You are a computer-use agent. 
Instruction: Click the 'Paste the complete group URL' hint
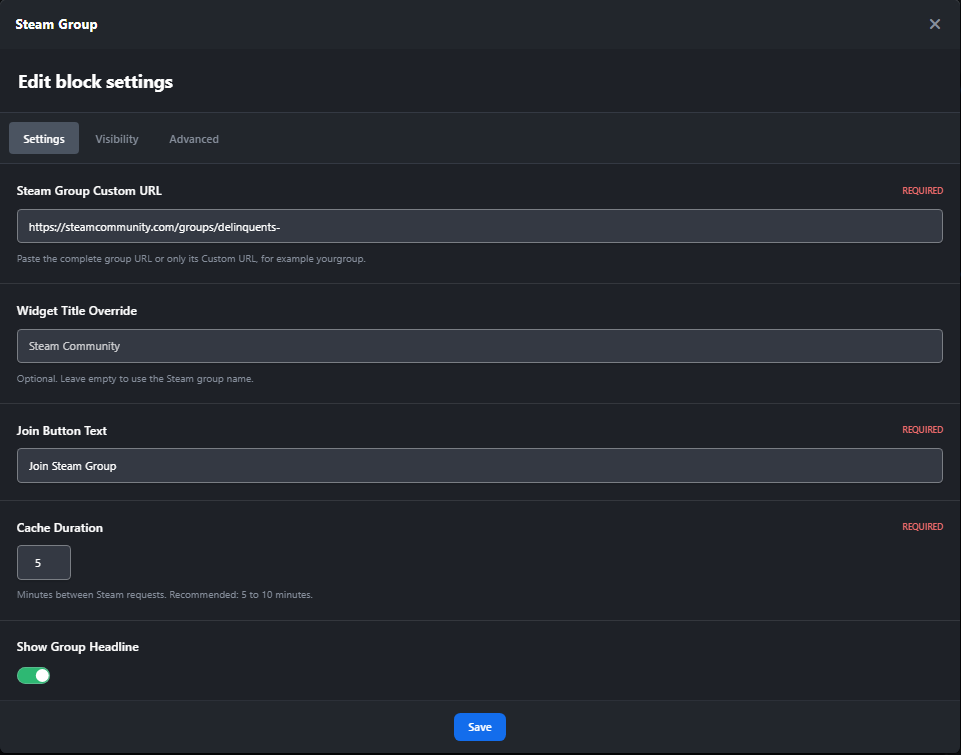191,259
